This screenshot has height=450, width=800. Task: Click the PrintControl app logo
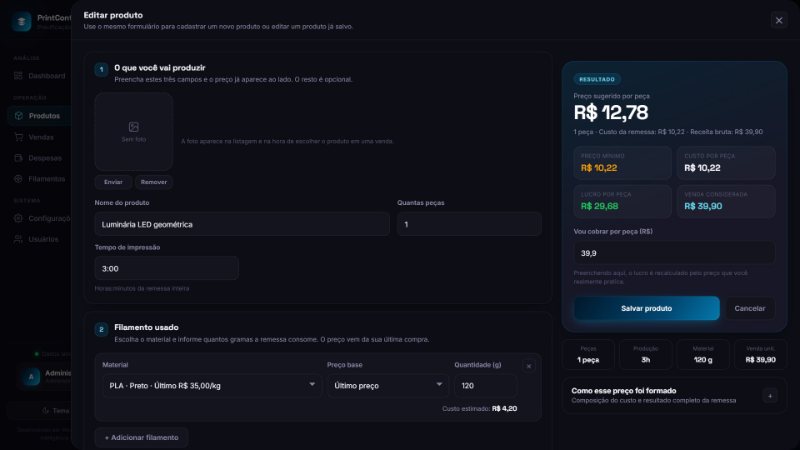tap(21, 21)
